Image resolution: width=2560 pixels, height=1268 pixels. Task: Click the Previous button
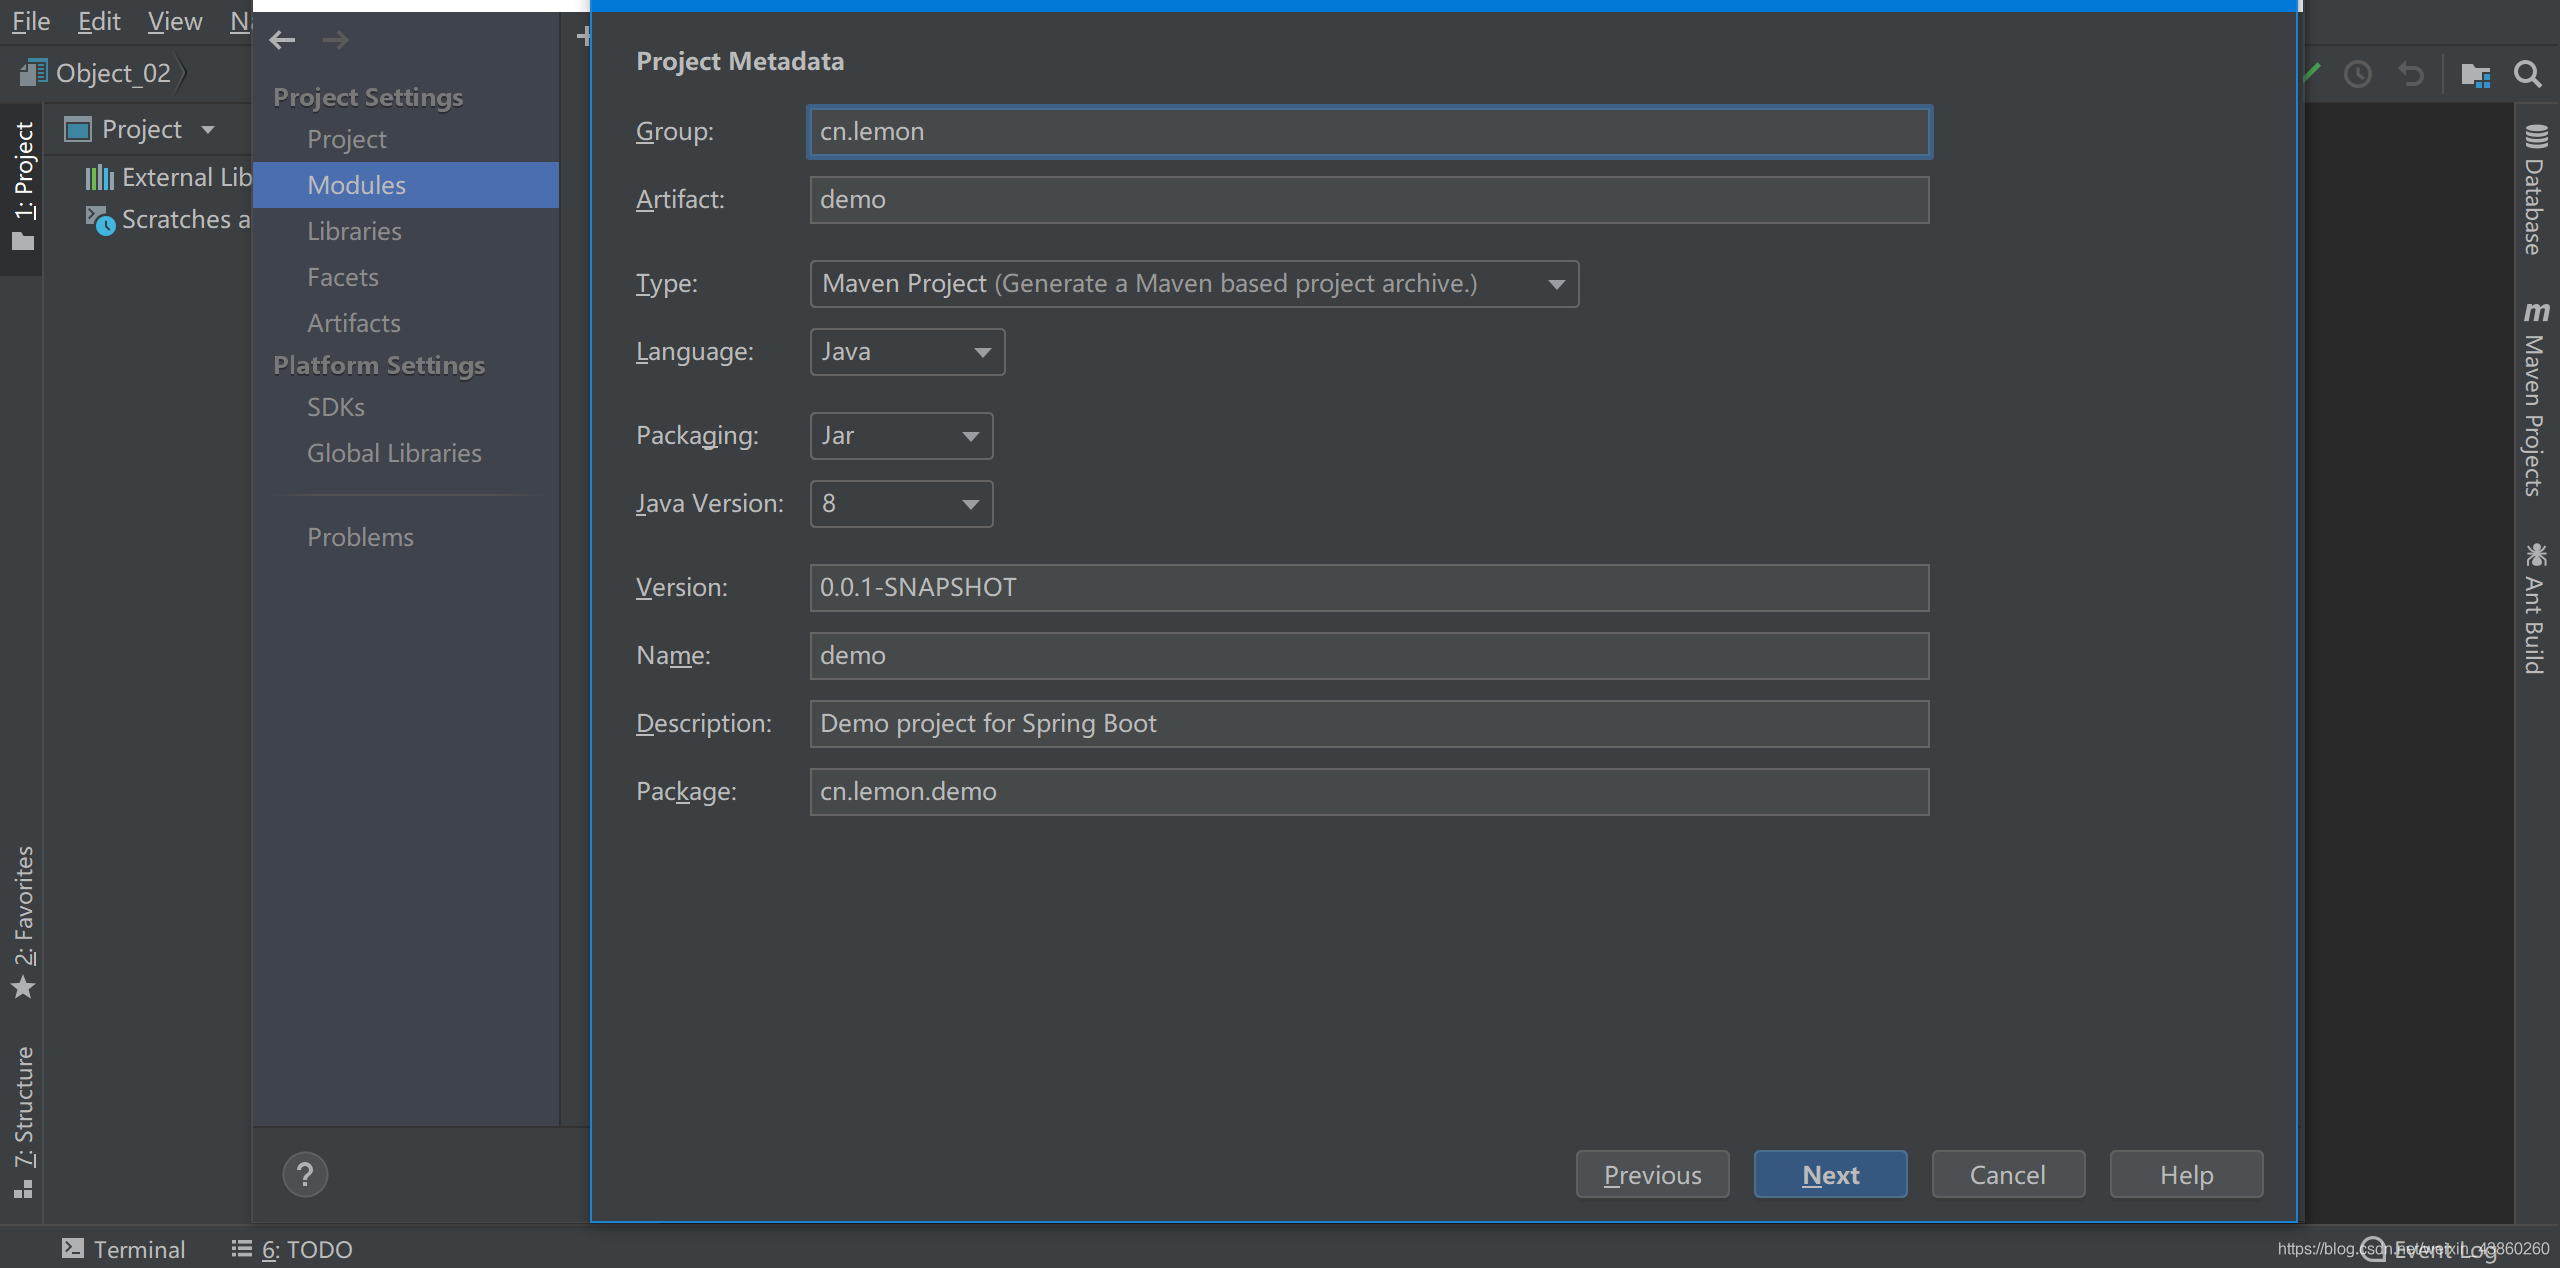1652,1173
